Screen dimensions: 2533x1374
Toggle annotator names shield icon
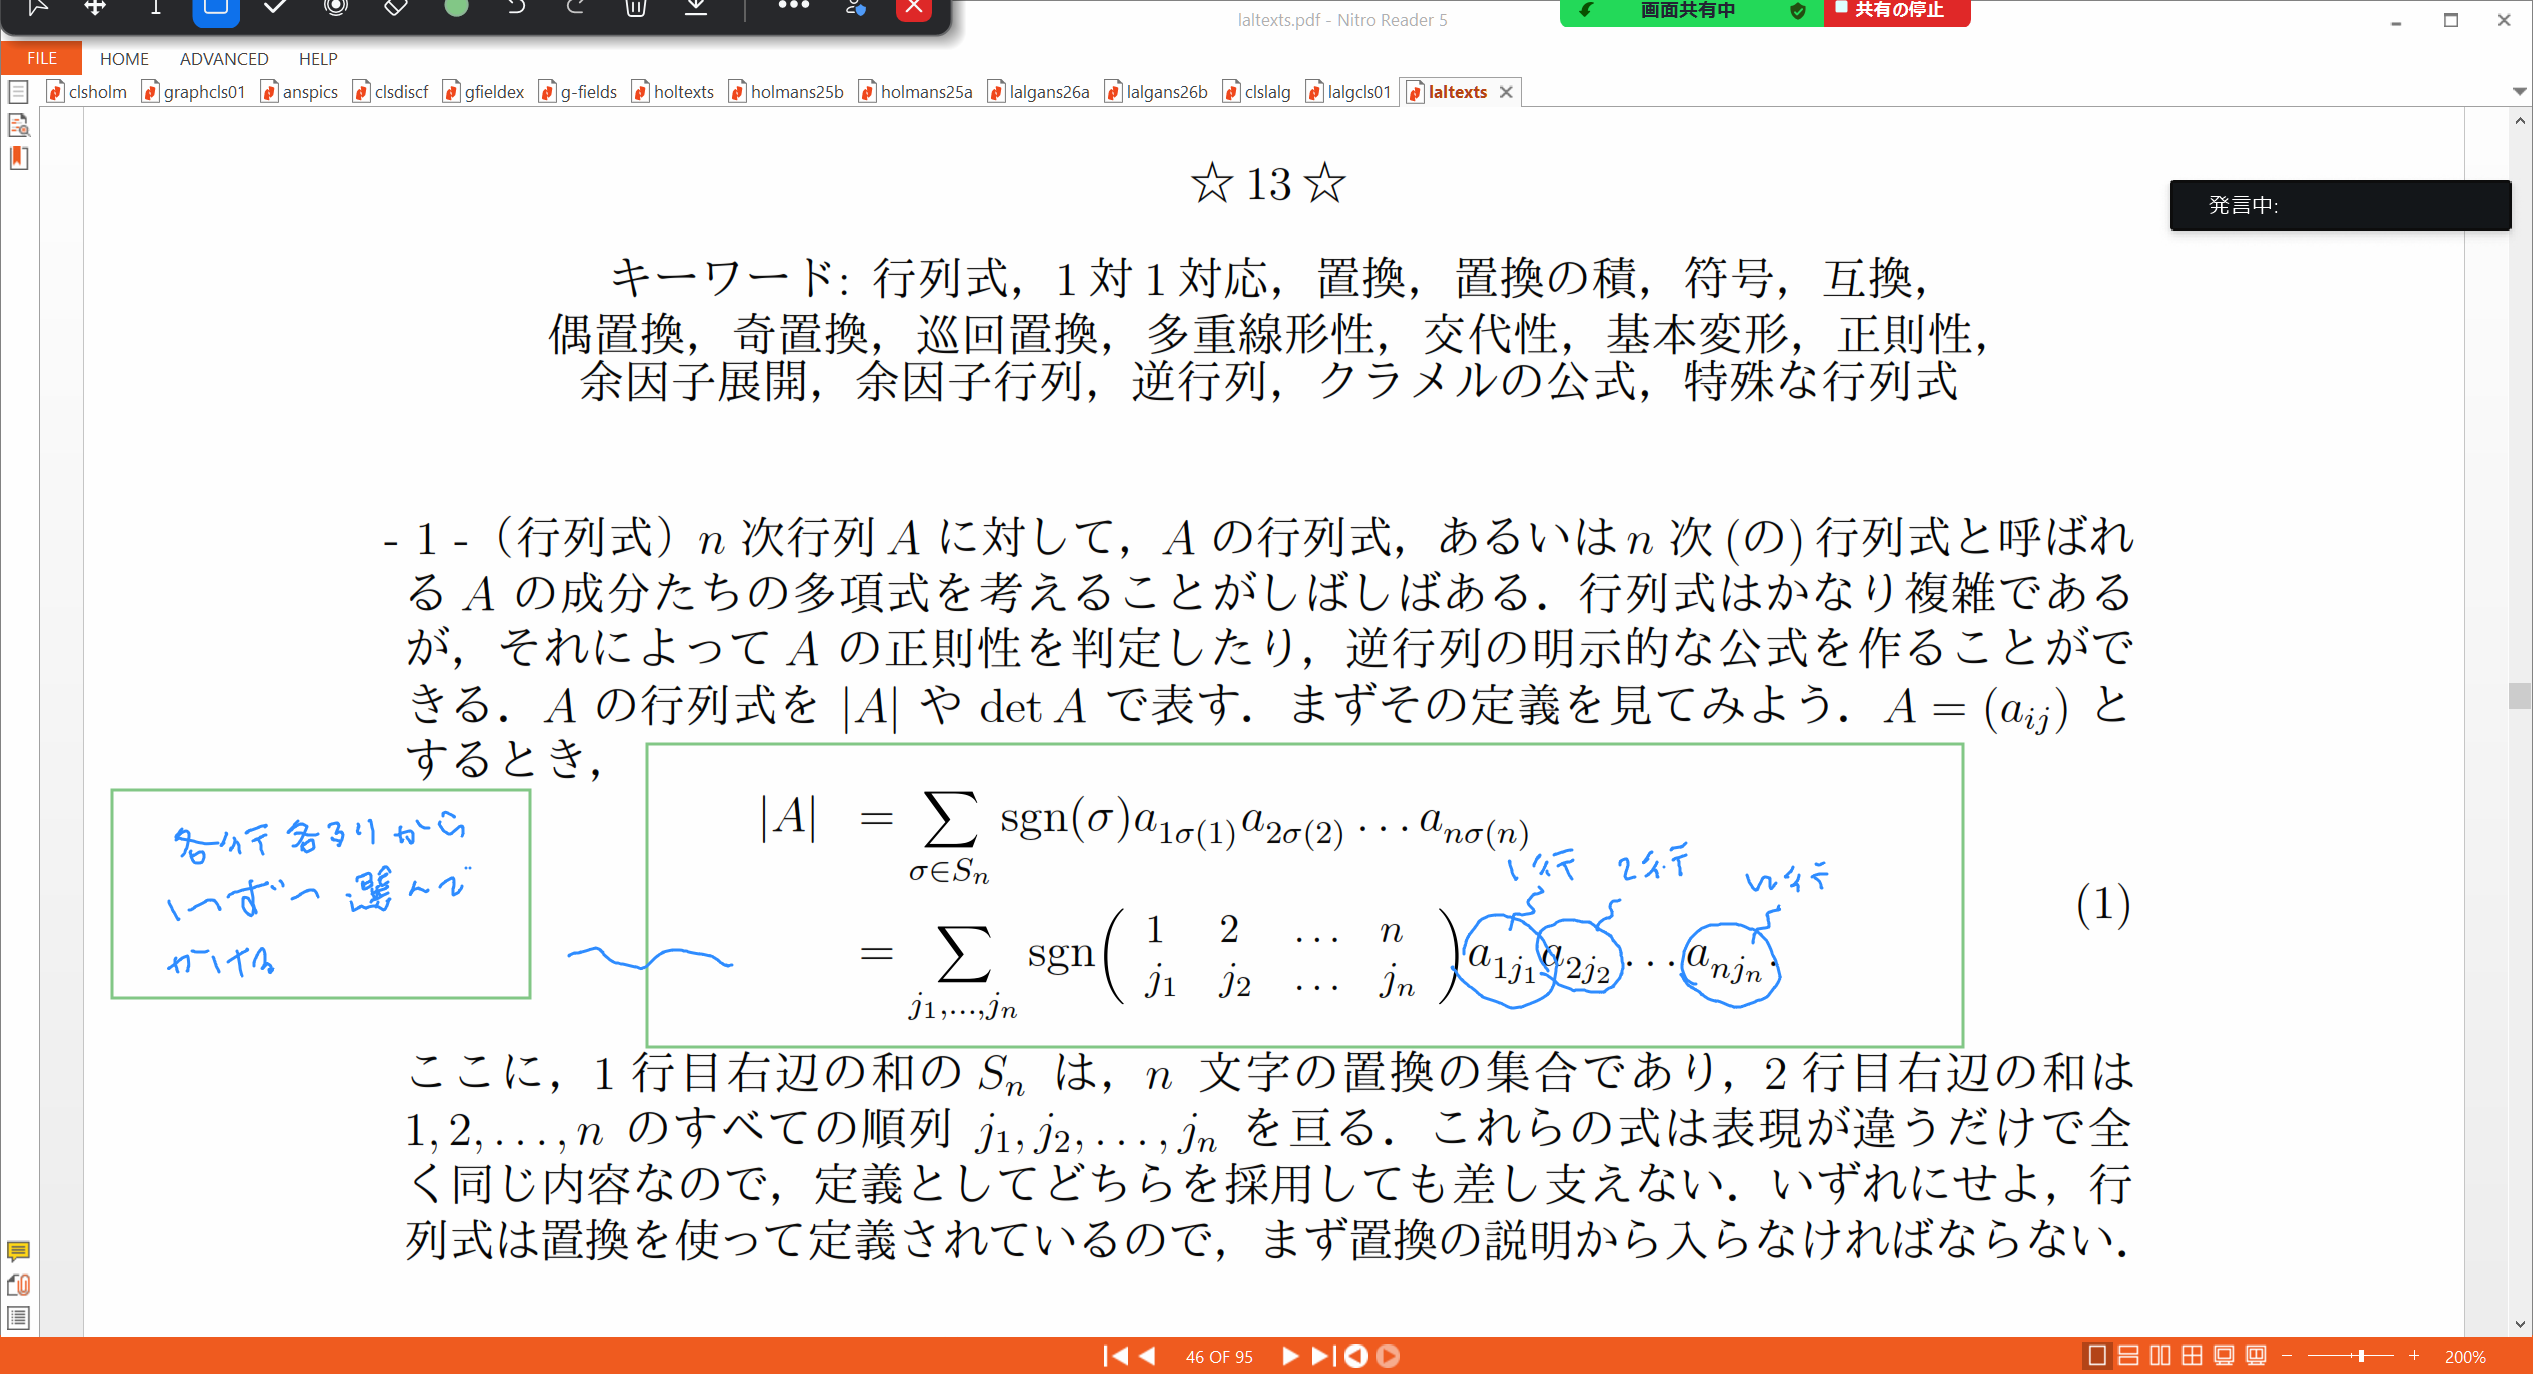[x=855, y=8]
